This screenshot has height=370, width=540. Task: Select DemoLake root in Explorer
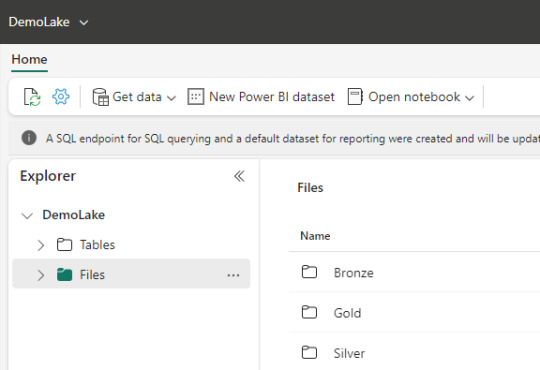pyautogui.click(x=74, y=215)
